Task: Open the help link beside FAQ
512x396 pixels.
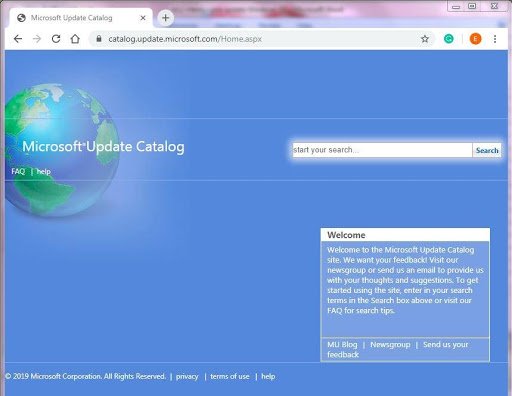Action: tap(43, 171)
